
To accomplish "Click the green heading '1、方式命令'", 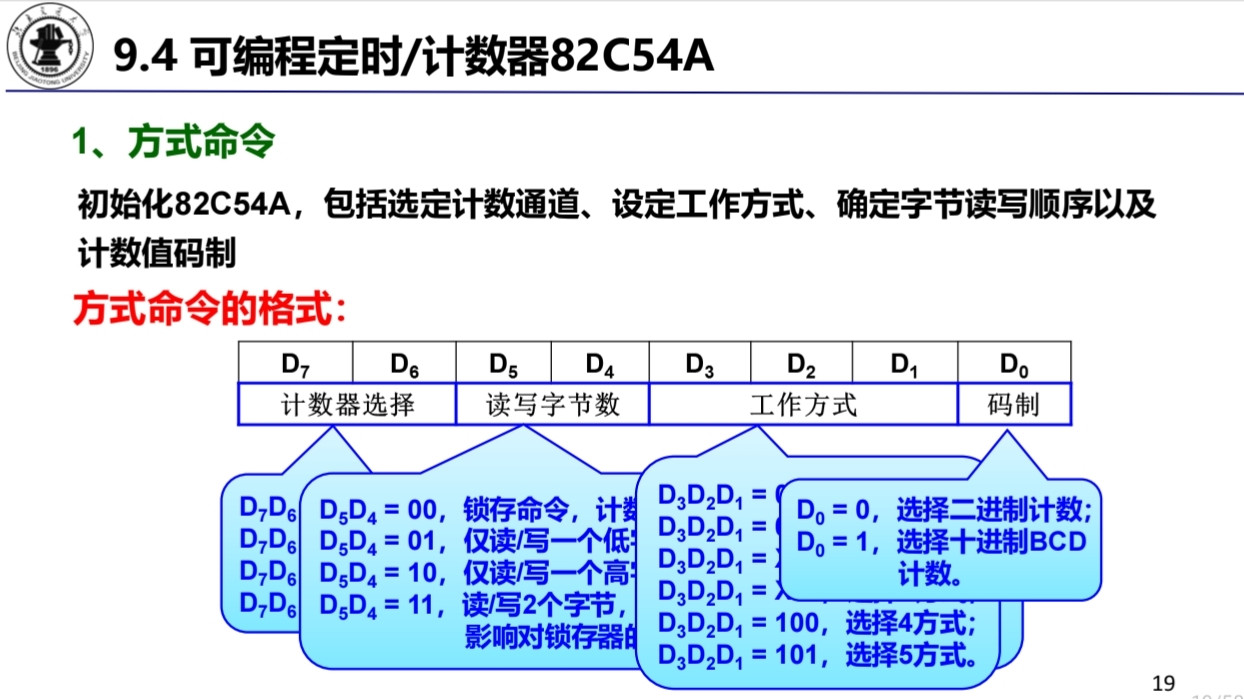I will tap(173, 142).
